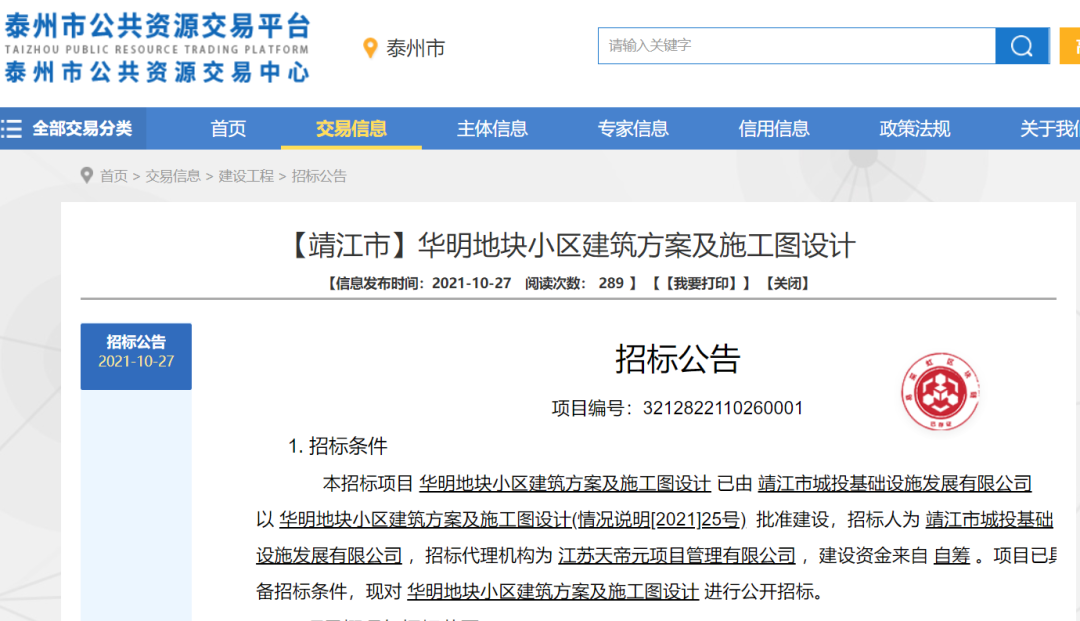Image resolution: width=1080 pixels, height=621 pixels.
Task: Go to the 专家信息 tab
Action: (632, 129)
